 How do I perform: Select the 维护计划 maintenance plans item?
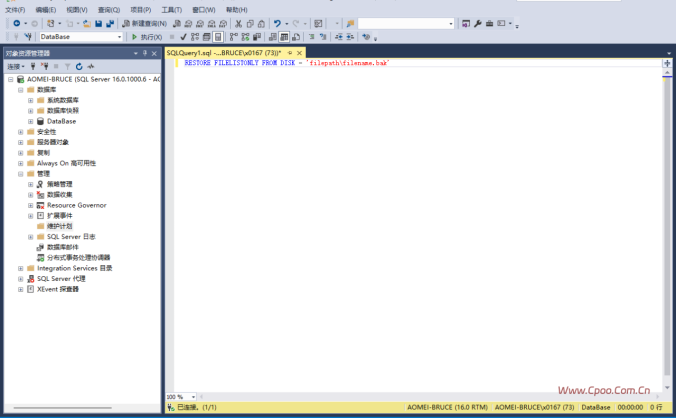59,226
